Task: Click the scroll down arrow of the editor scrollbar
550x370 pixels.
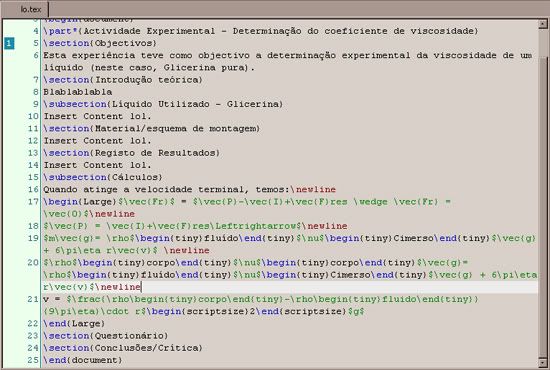Action: (x=543, y=362)
